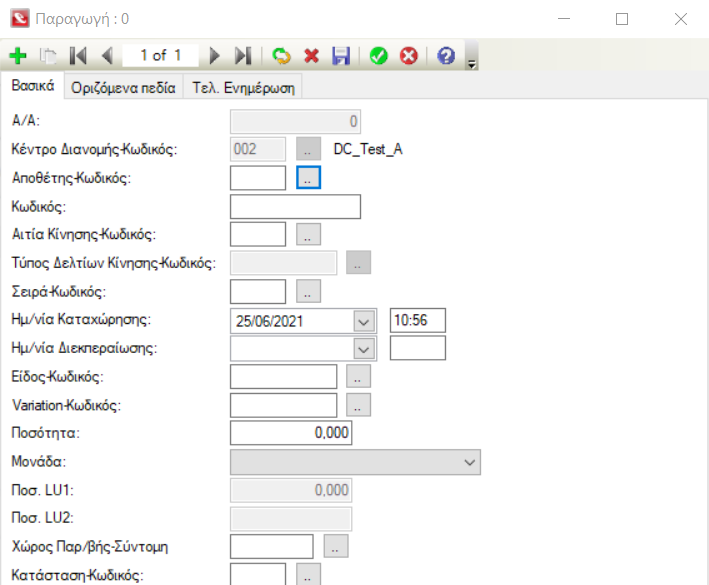The height and width of the screenshot is (585, 709).
Task: Click the copy record toolbar icon
Action: pos(48,56)
